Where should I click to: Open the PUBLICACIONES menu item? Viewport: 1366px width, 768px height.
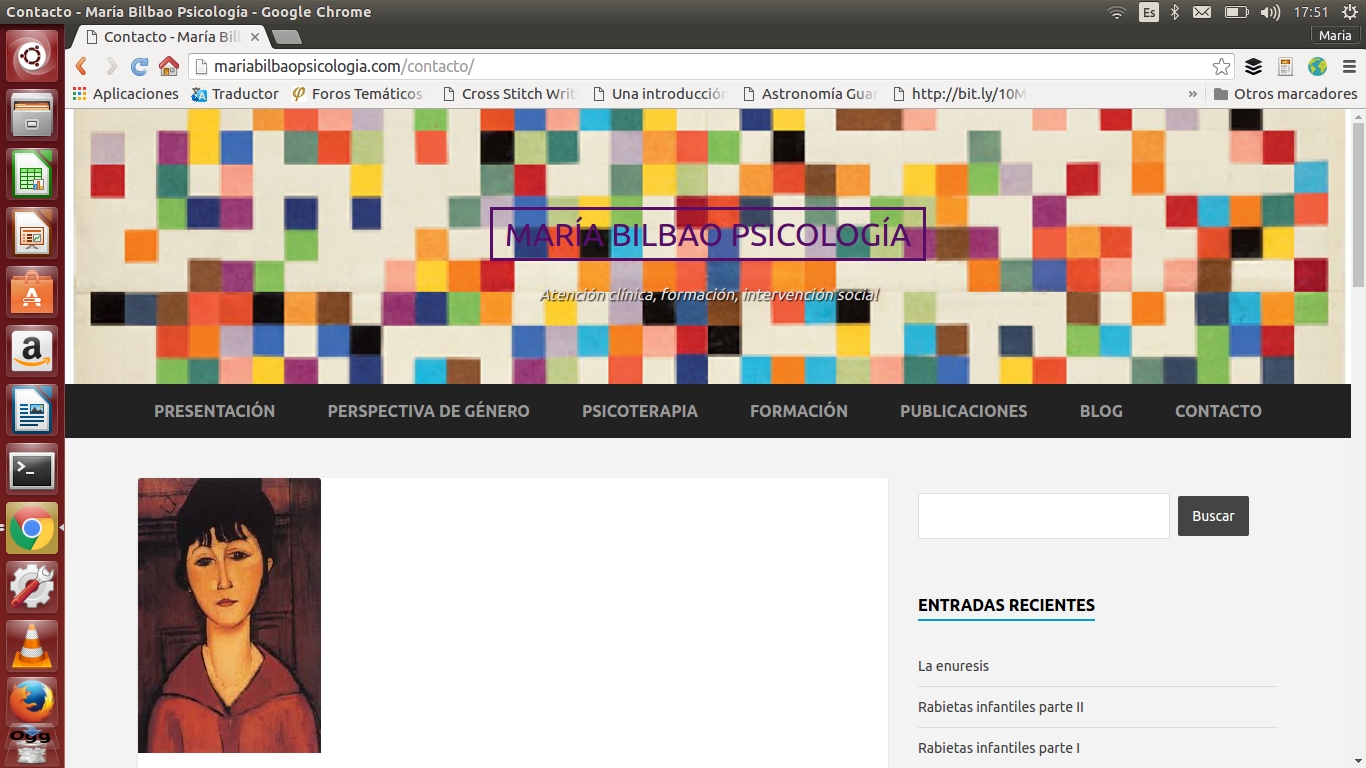(963, 411)
